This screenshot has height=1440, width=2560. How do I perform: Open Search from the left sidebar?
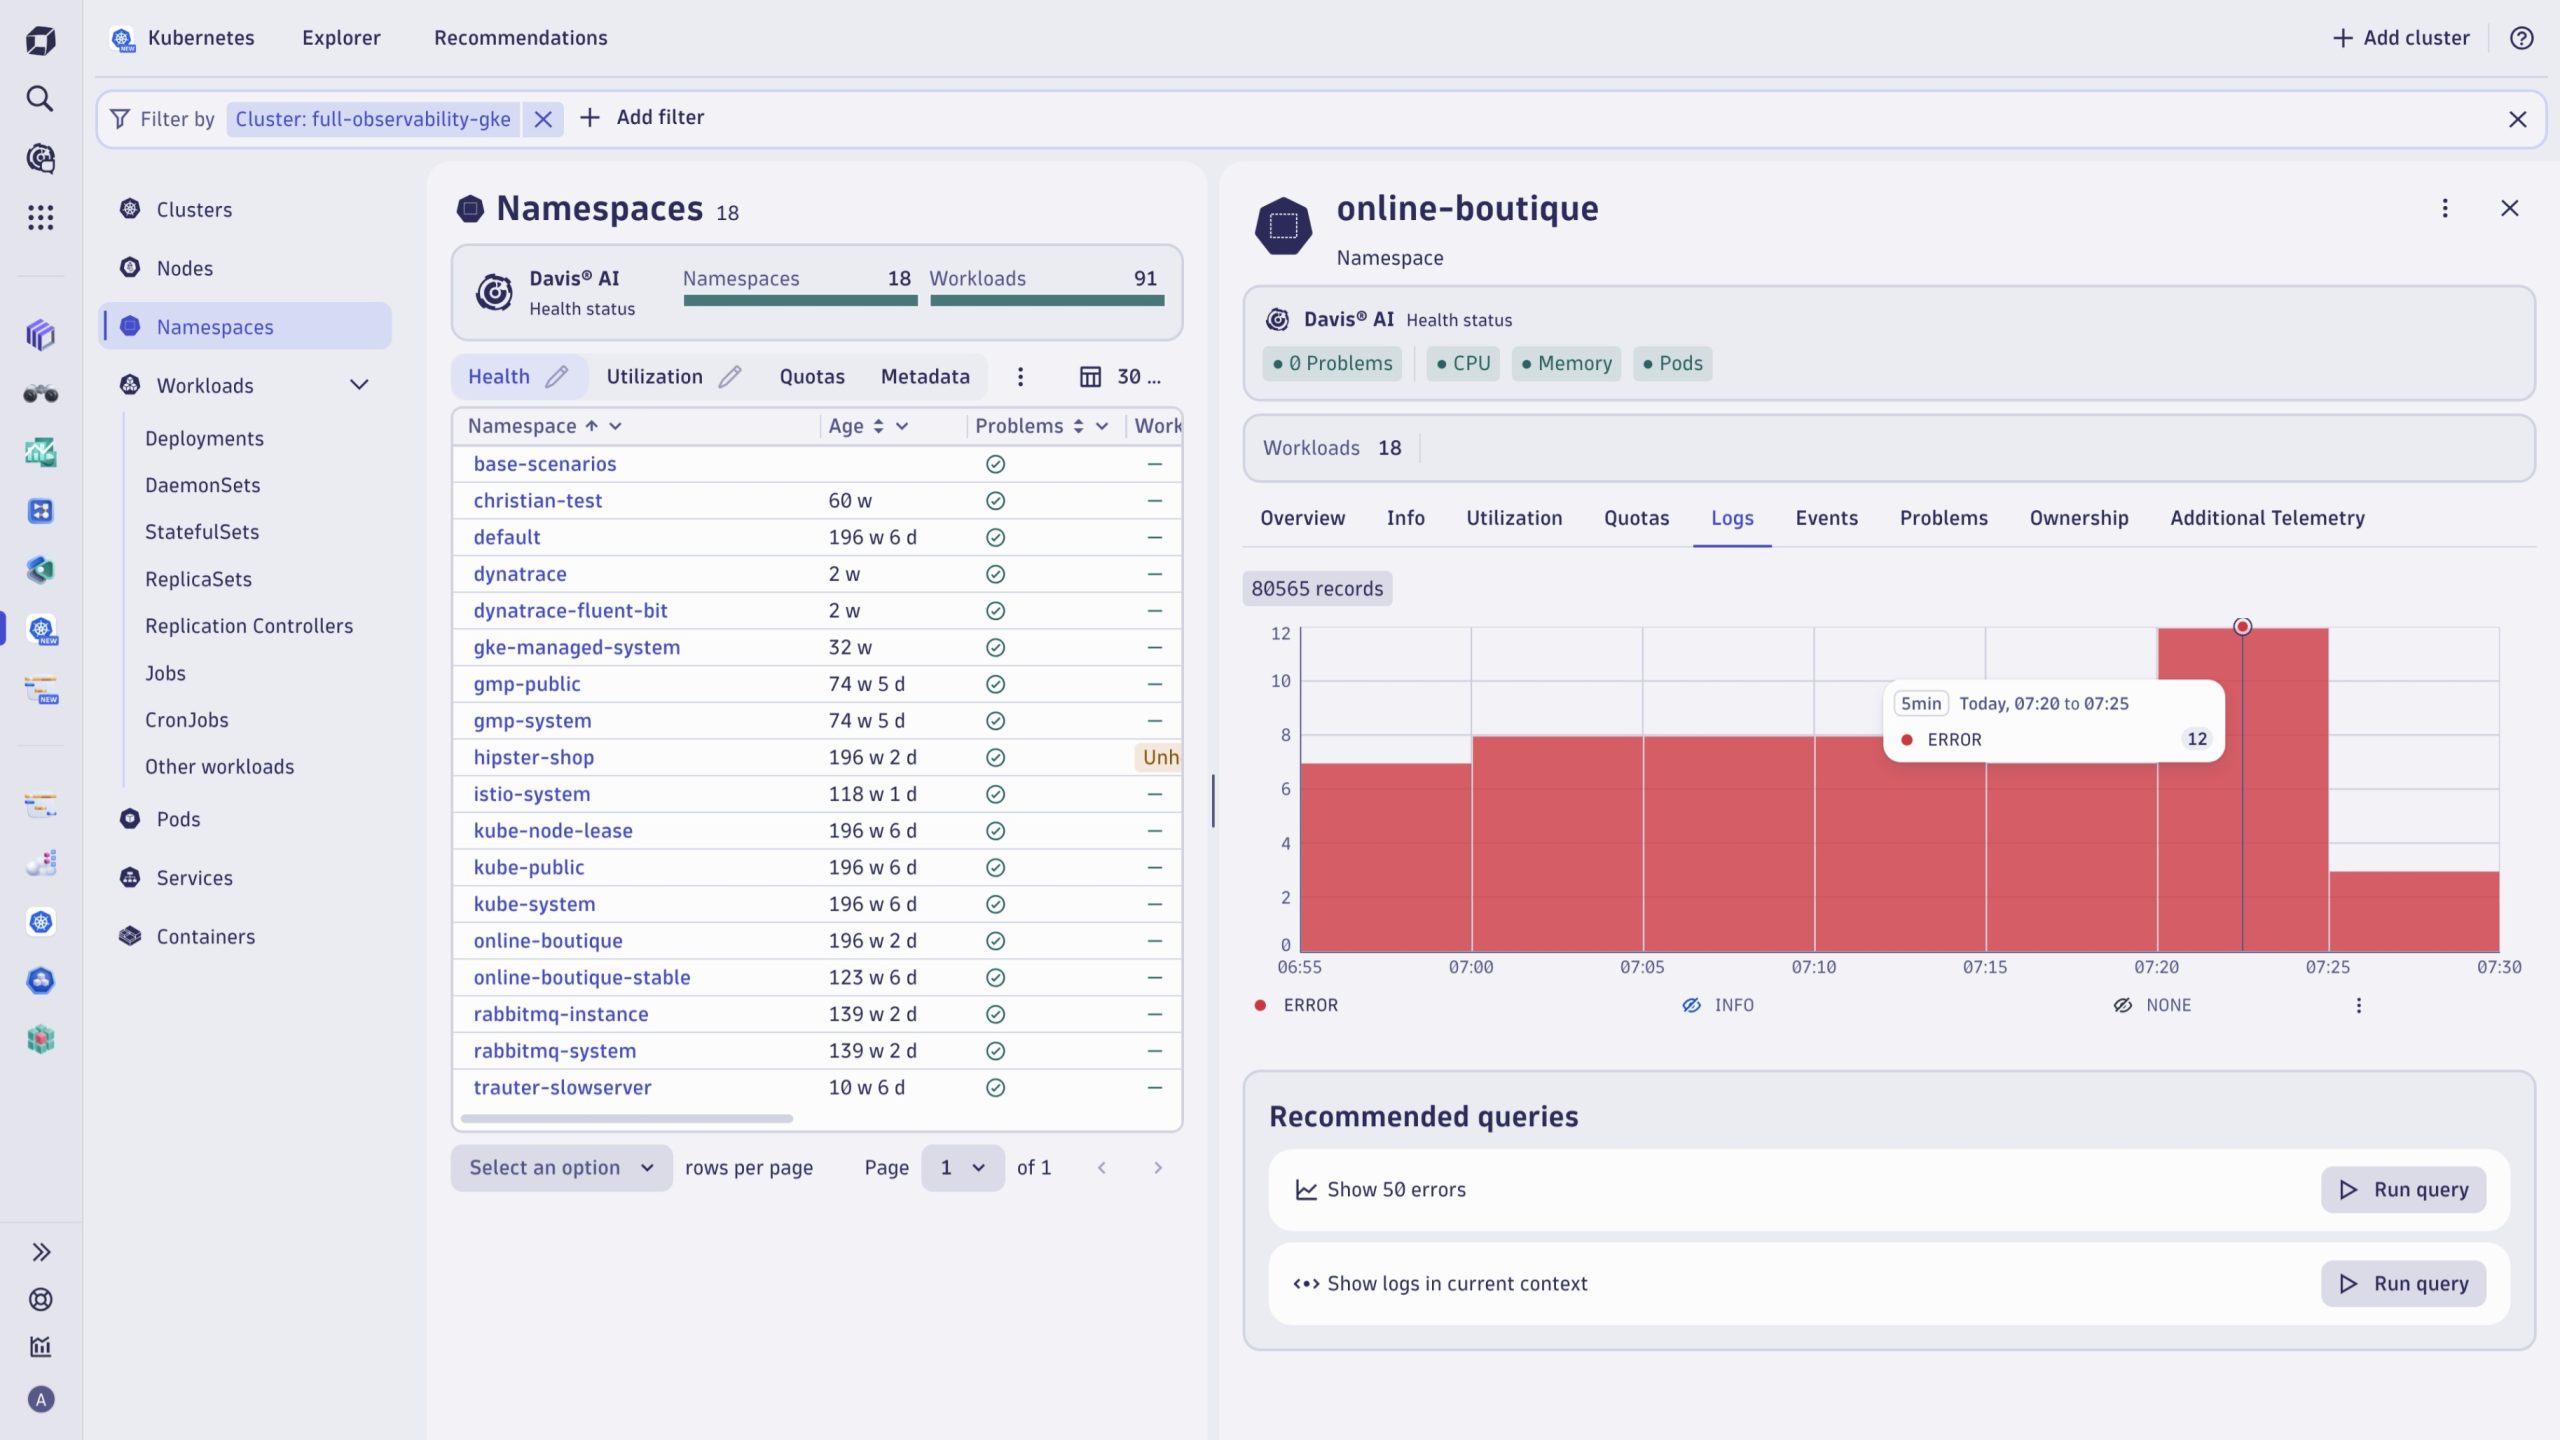tap(40, 99)
